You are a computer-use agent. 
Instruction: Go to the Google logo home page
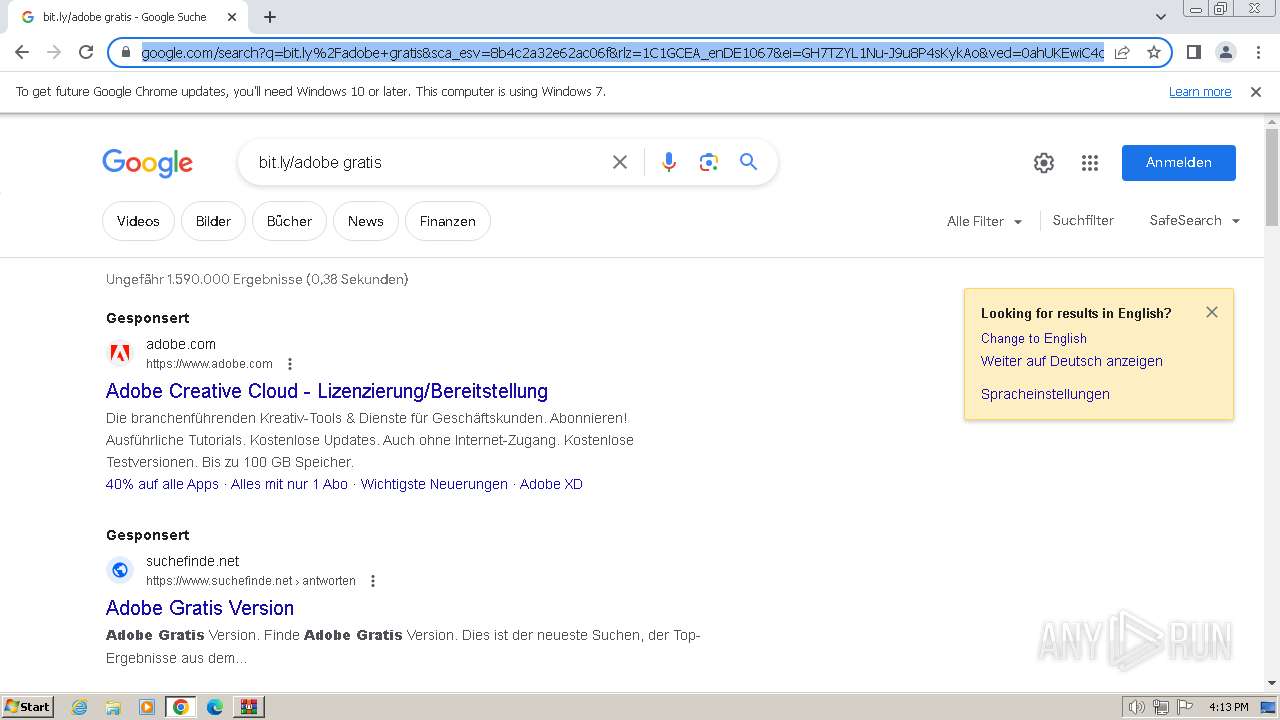[147, 163]
